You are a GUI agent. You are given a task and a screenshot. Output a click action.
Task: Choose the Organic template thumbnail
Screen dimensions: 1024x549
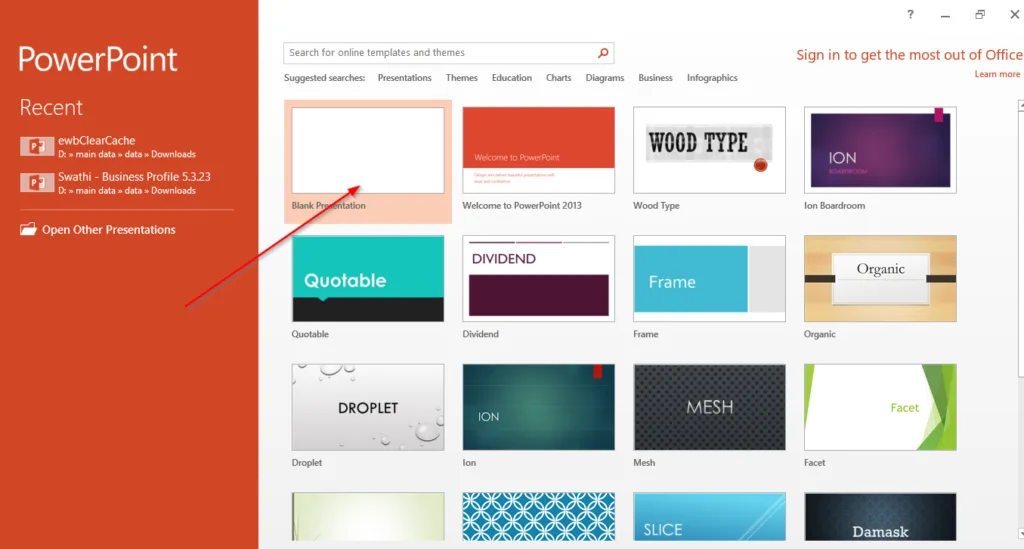(x=880, y=279)
